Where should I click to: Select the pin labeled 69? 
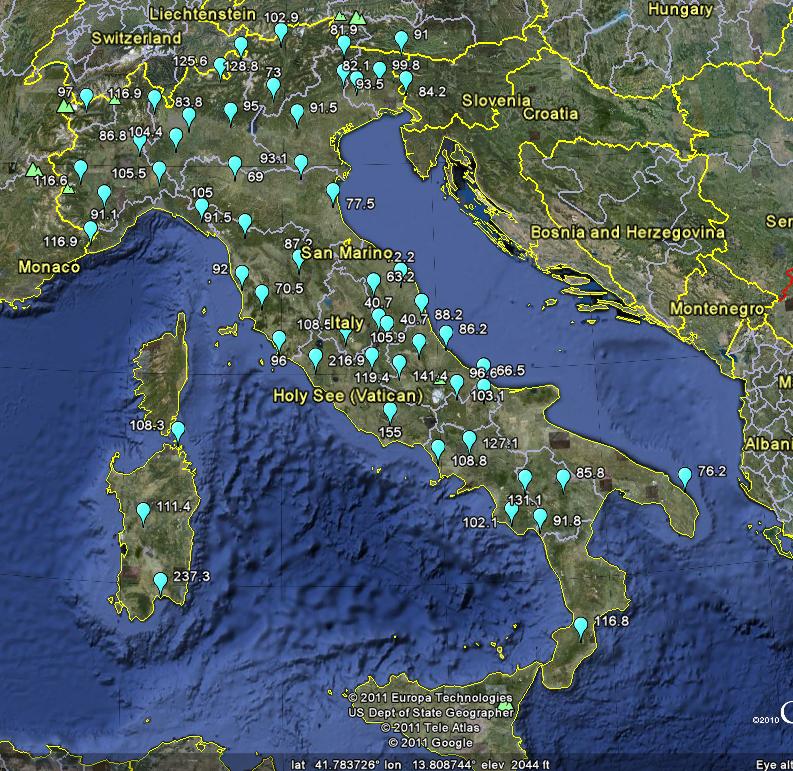[235, 165]
